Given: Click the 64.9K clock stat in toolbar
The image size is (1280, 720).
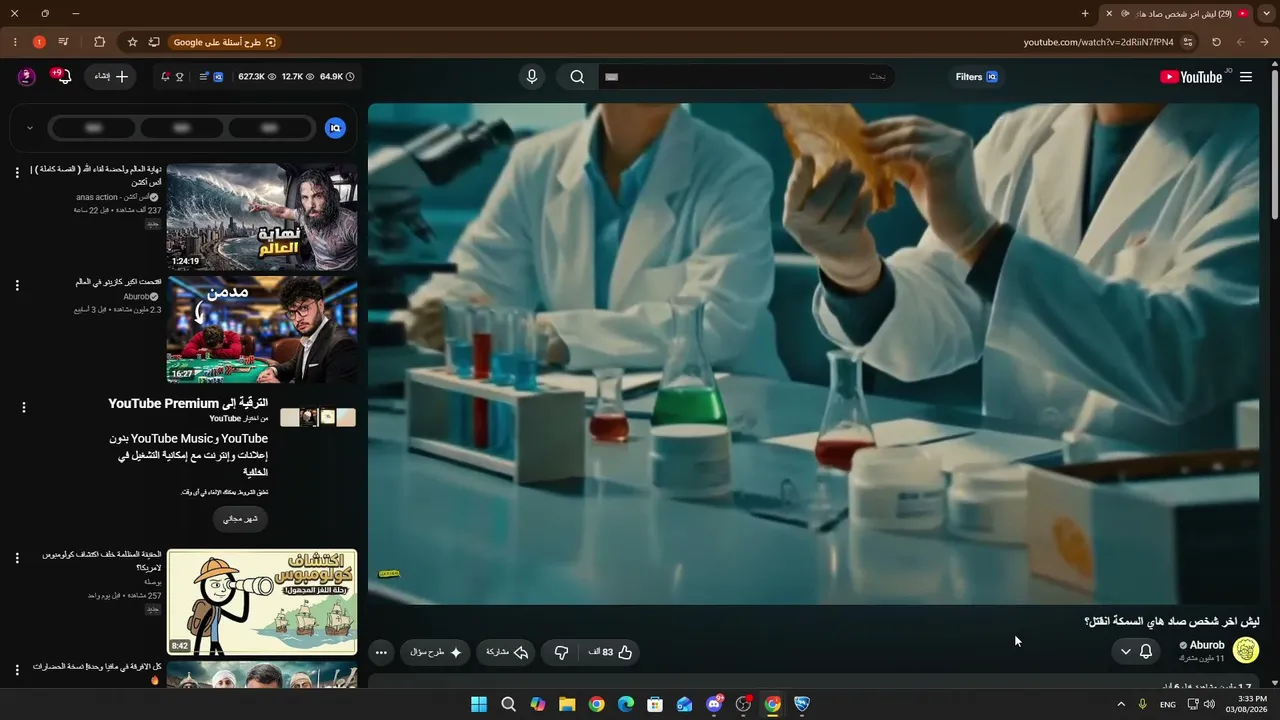Looking at the screenshot, I should click(337, 77).
